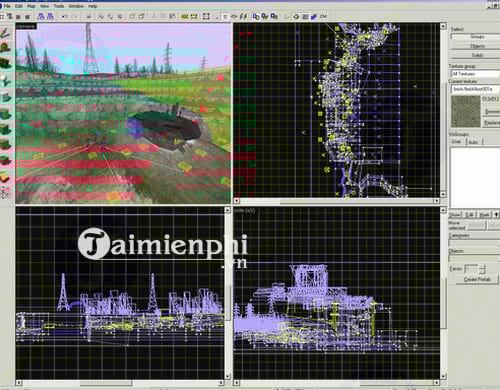Click the Group selection icon

(100, 16)
